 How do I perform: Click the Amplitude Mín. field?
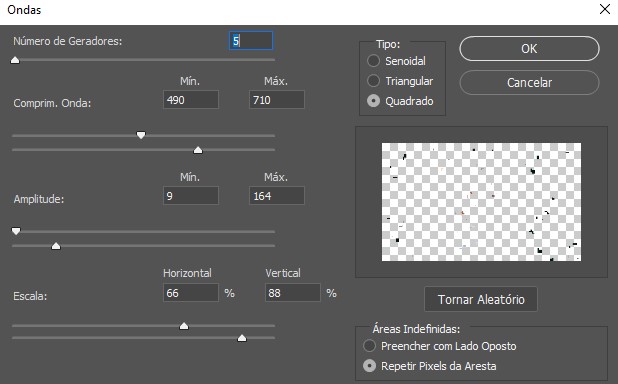[x=191, y=196]
